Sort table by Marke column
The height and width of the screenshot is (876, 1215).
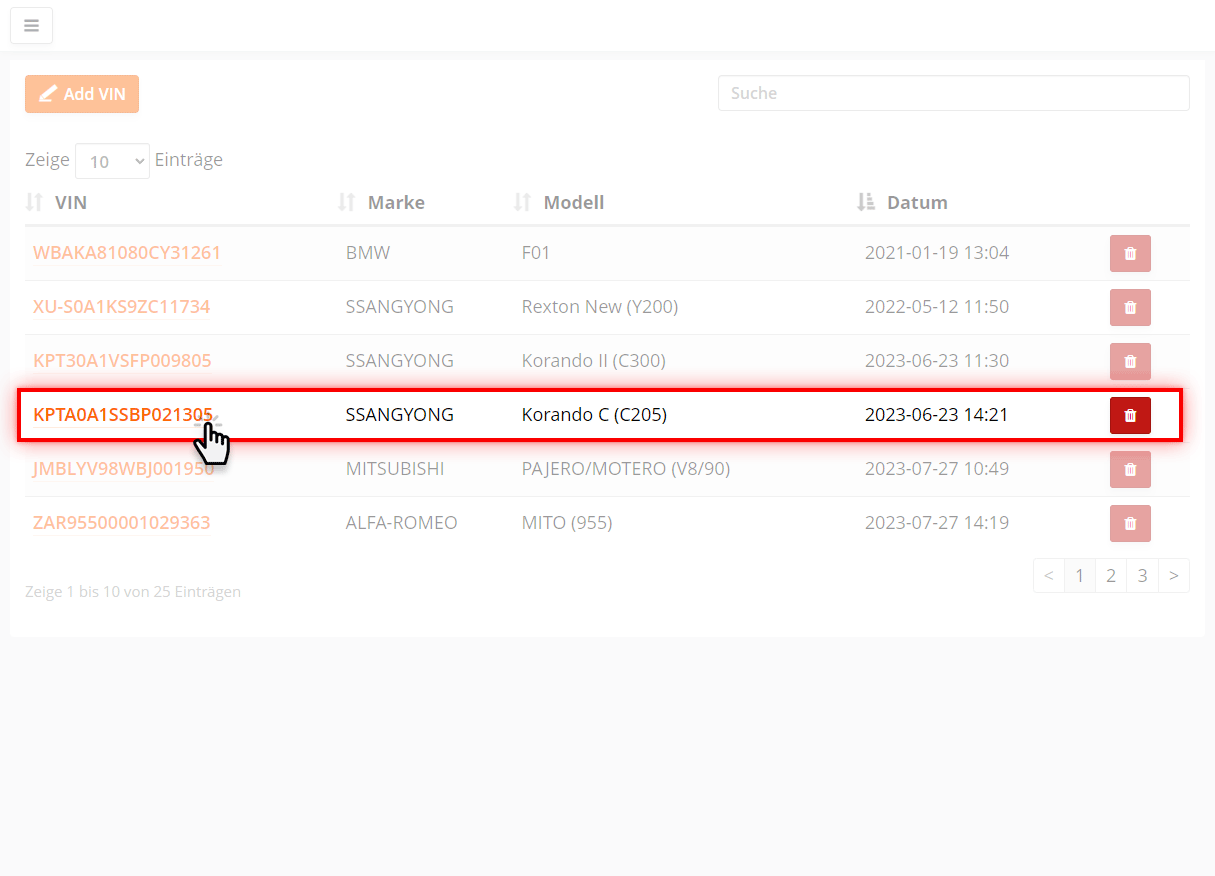(x=395, y=203)
